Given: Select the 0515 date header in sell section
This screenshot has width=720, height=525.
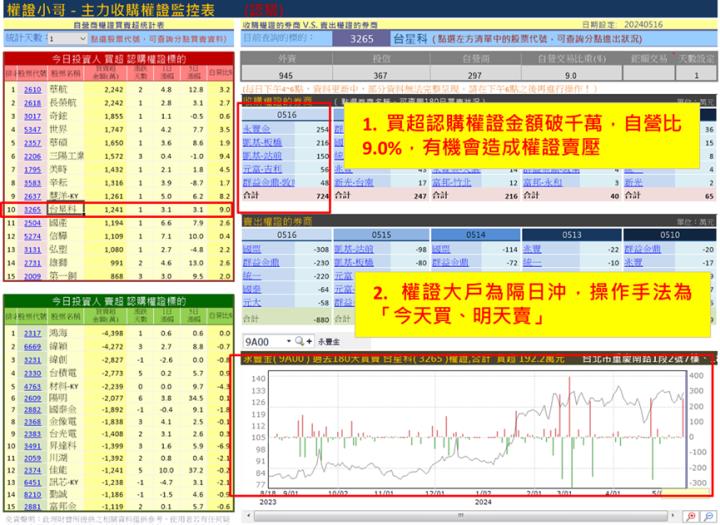Looking at the screenshot, I should click(x=381, y=235).
